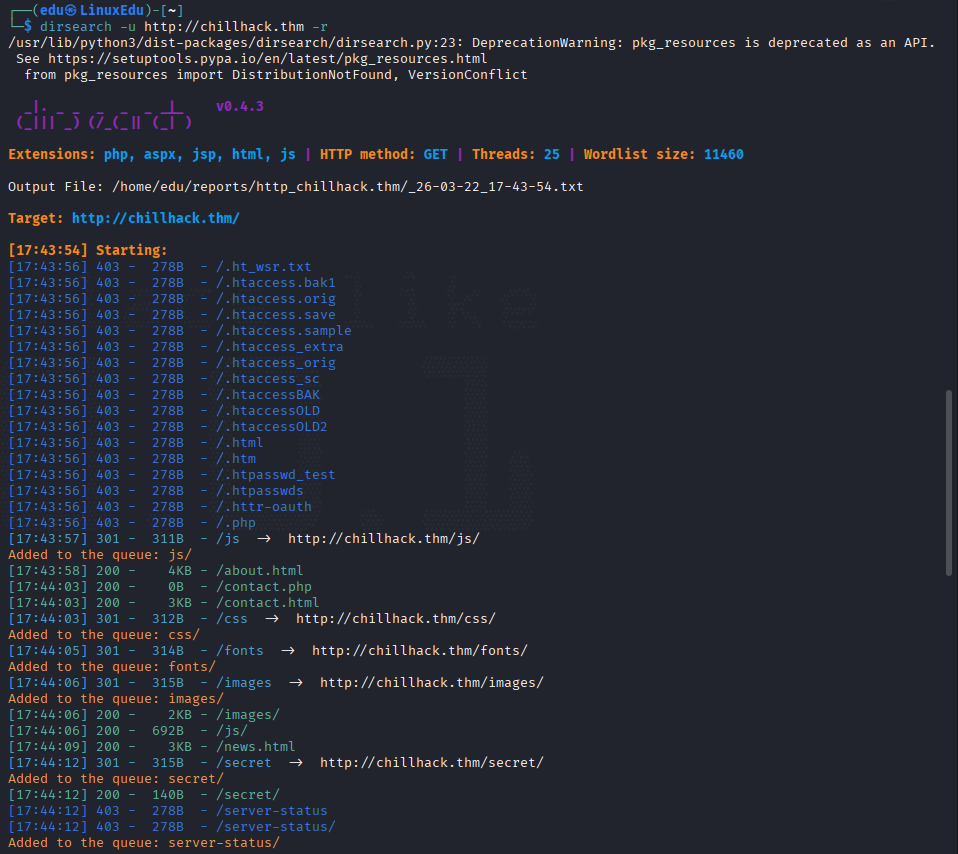958x854 pixels.
Task: Click the terminal scrollbar thumb
Action: (x=948, y=483)
